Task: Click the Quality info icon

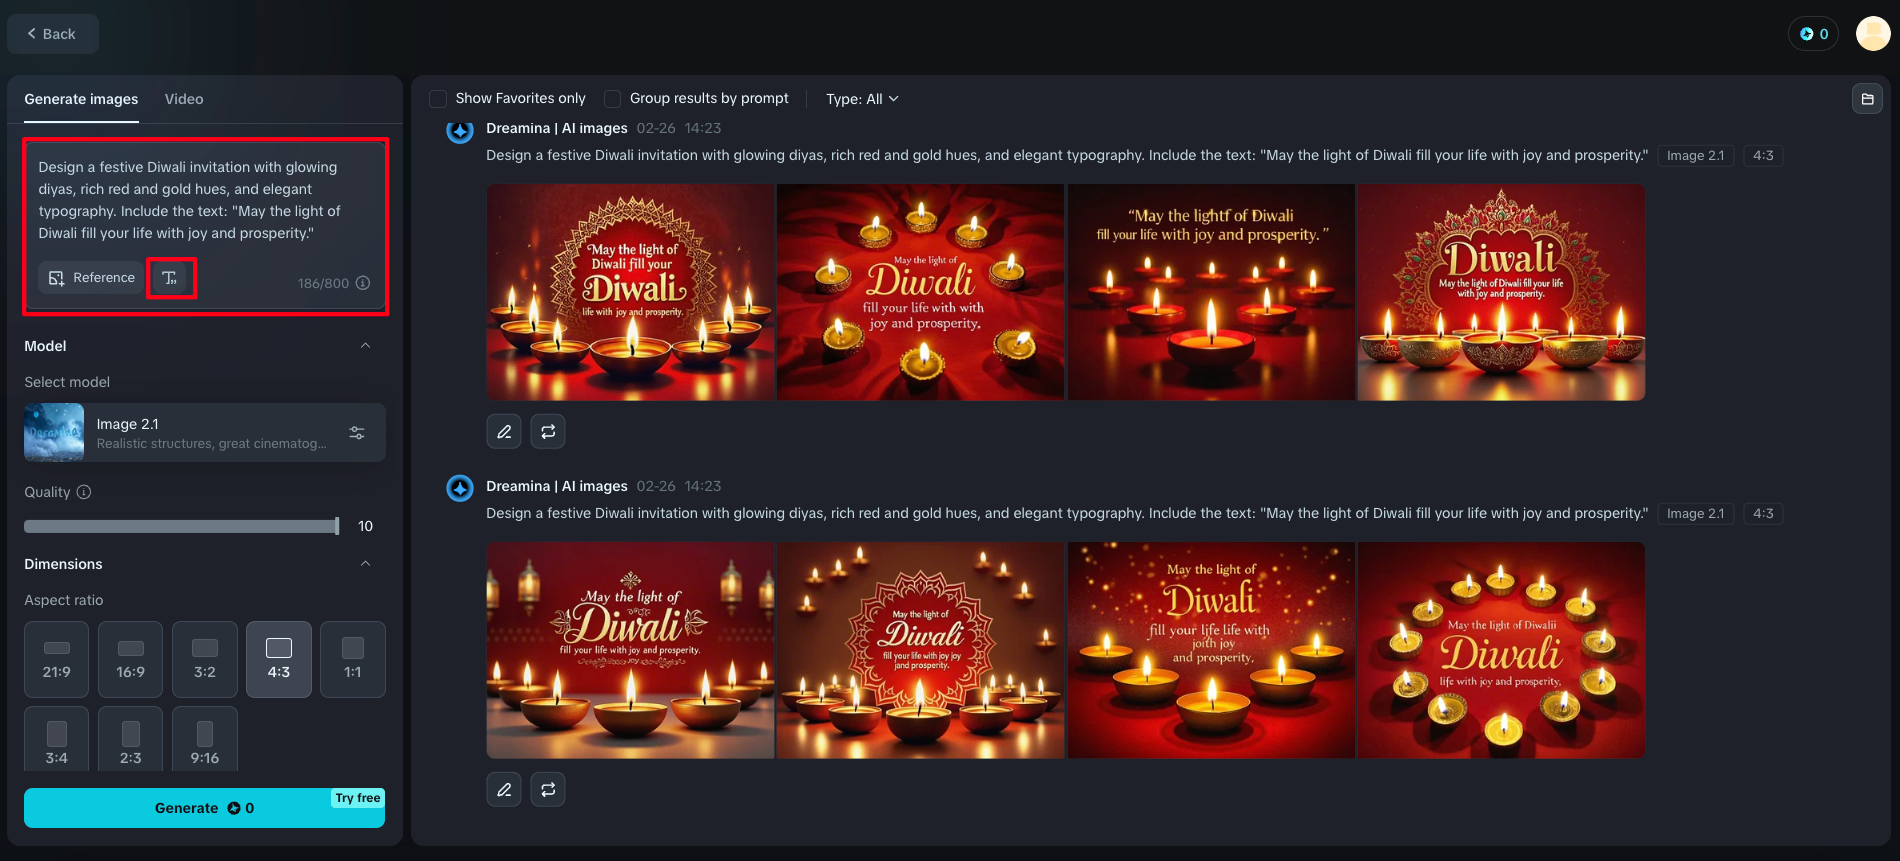Action: [84, 492]
